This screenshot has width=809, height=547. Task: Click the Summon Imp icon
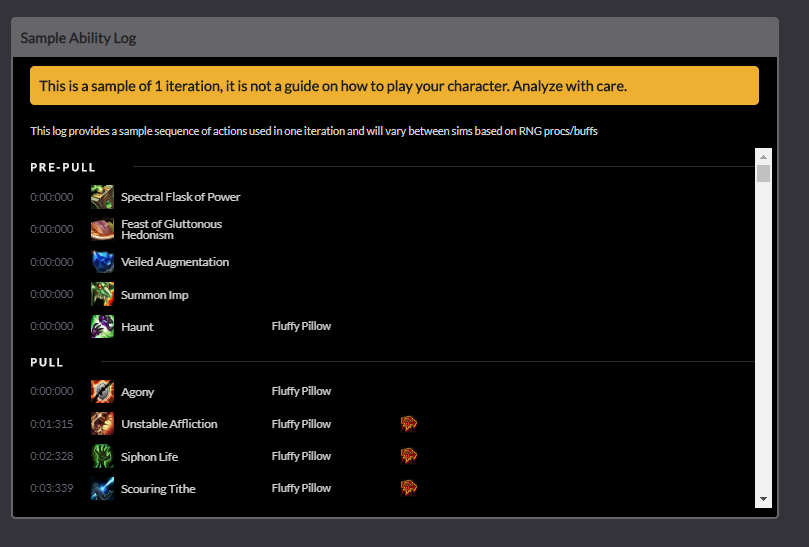[102, 294]
